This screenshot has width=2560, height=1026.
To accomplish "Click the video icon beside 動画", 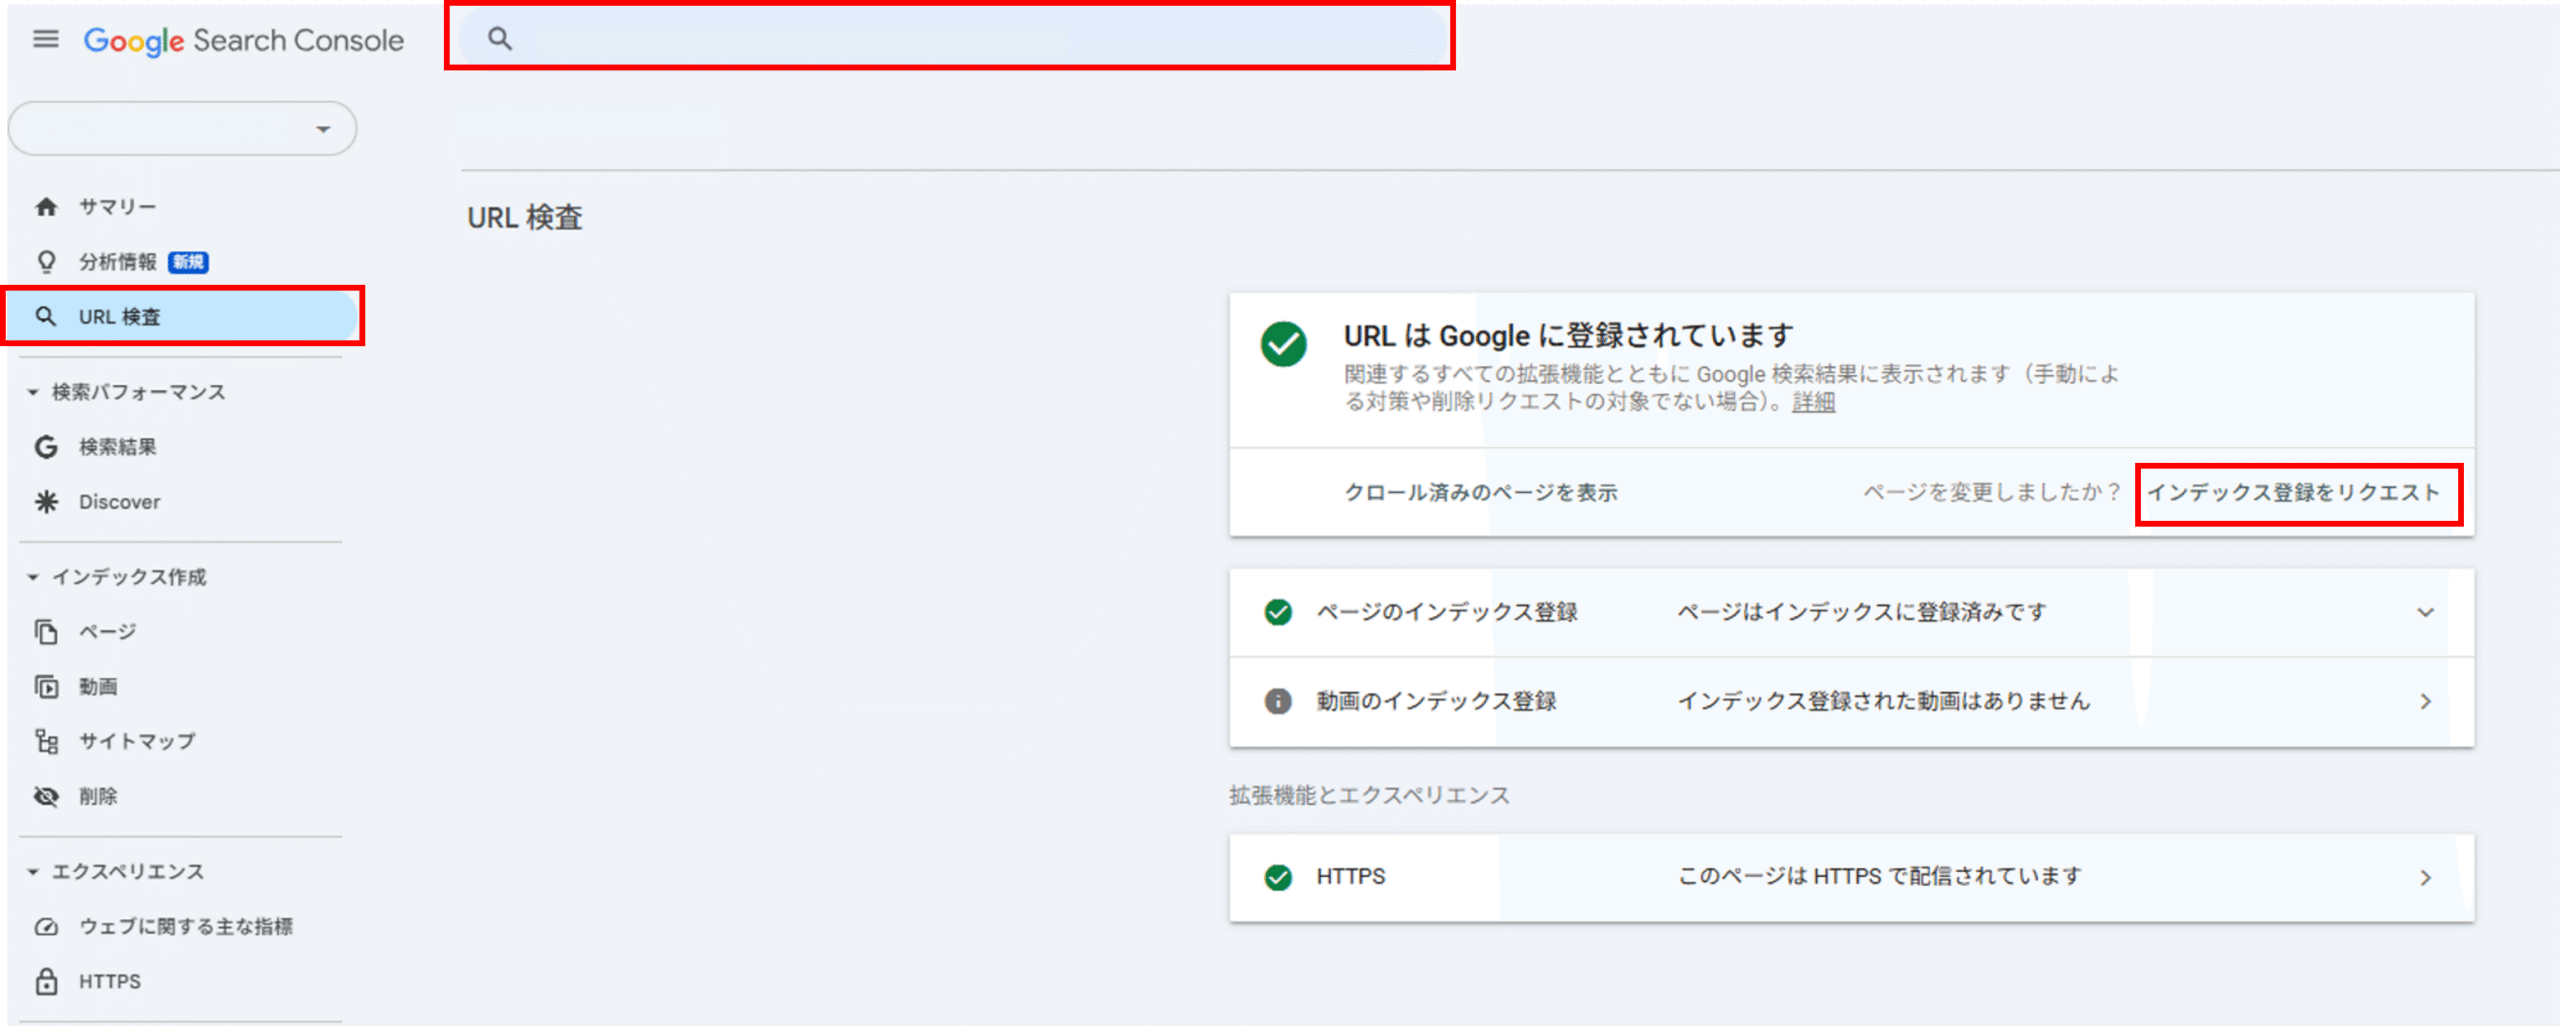I will [46, 686].
